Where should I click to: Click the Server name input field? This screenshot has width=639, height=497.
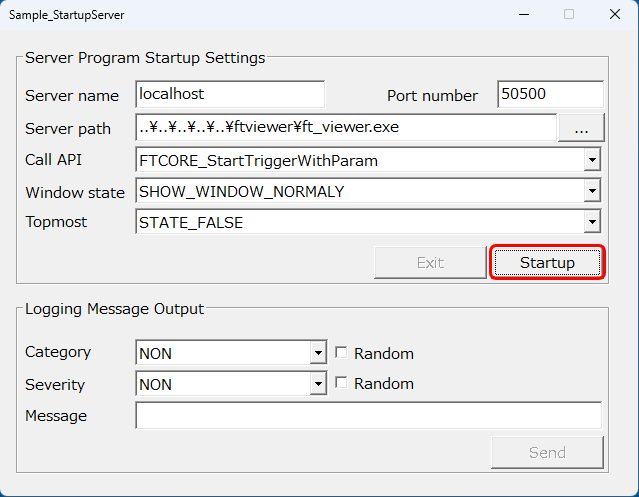[230, 95]
